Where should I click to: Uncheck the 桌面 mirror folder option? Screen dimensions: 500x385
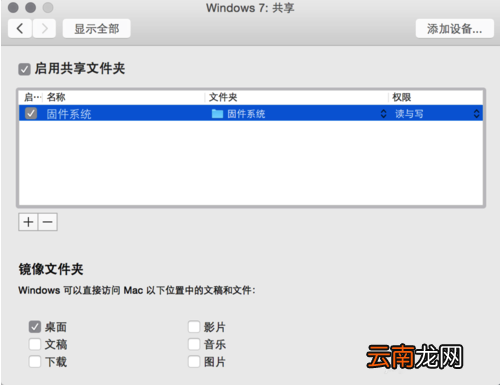35,327
